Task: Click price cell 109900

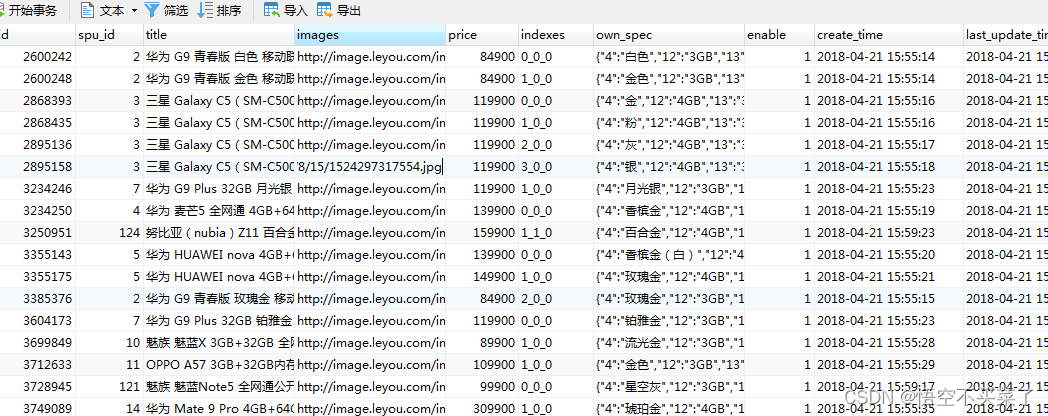Action: (x=482, y=366)
